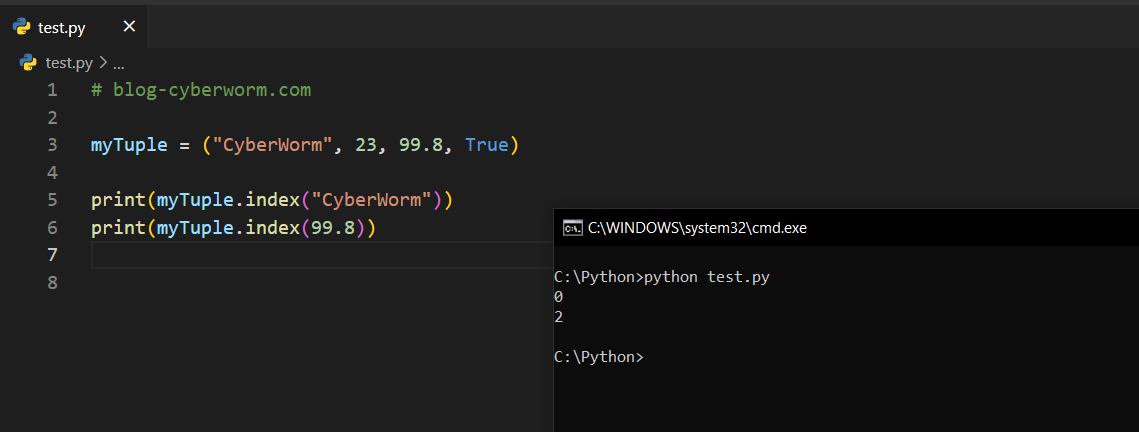The height and width of the screenshot is (432, 1139).
Task: Focus the cmd.exe window title bar text
Action: click(696, 227)
